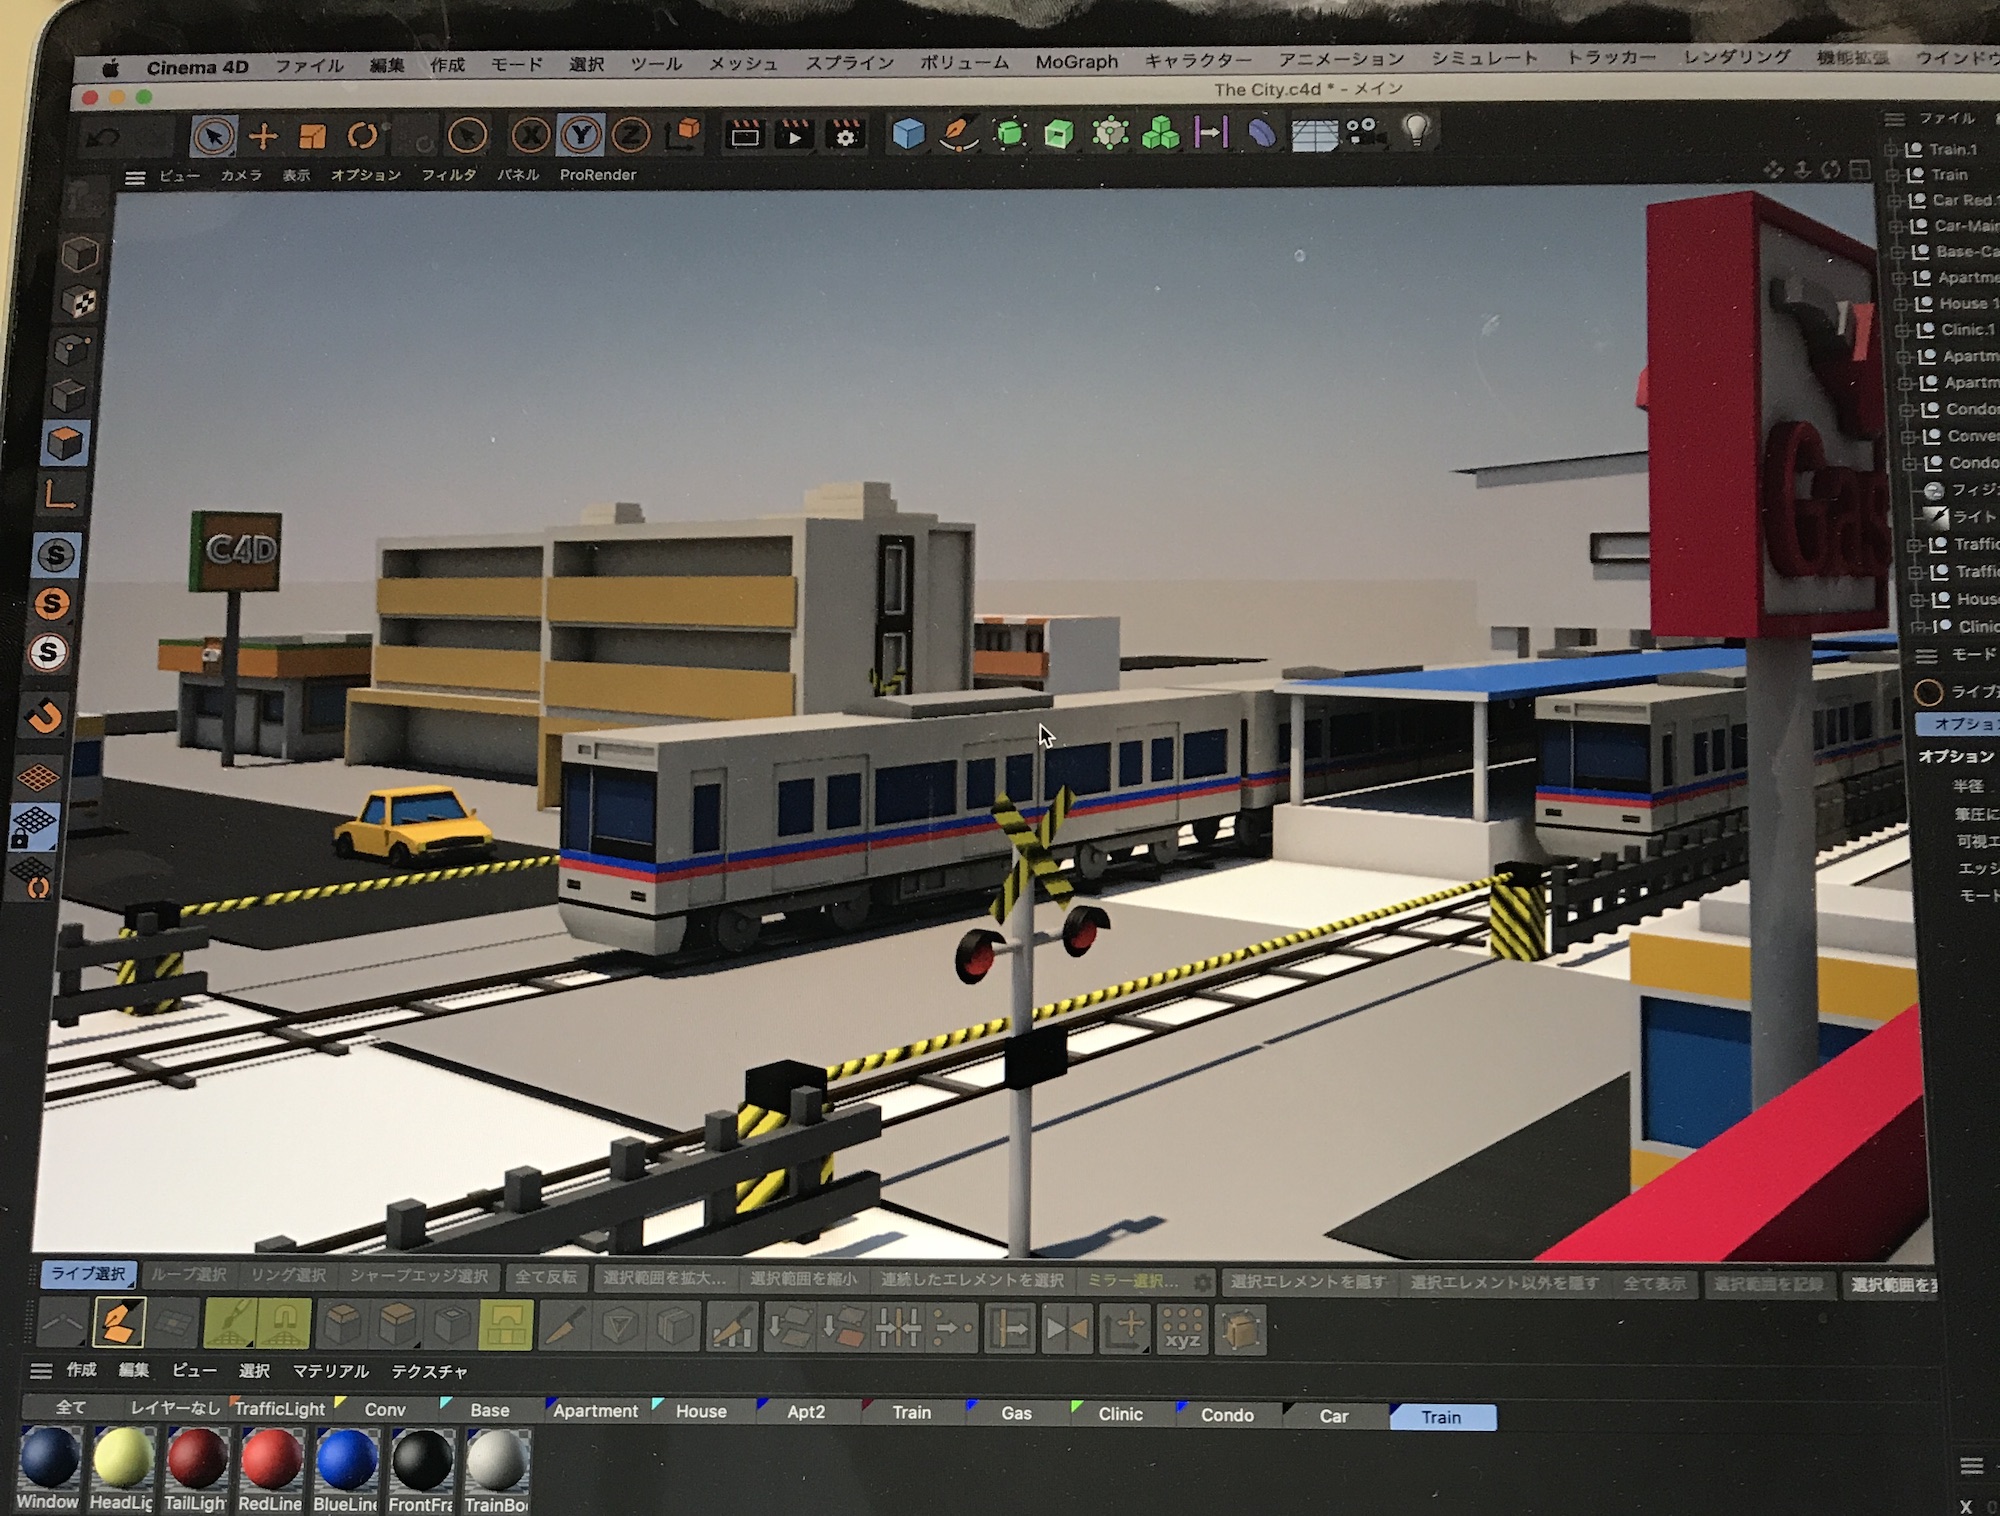2000x1516 pixels.
Task: Toggle the X axis lock
Action: [531, 134]
